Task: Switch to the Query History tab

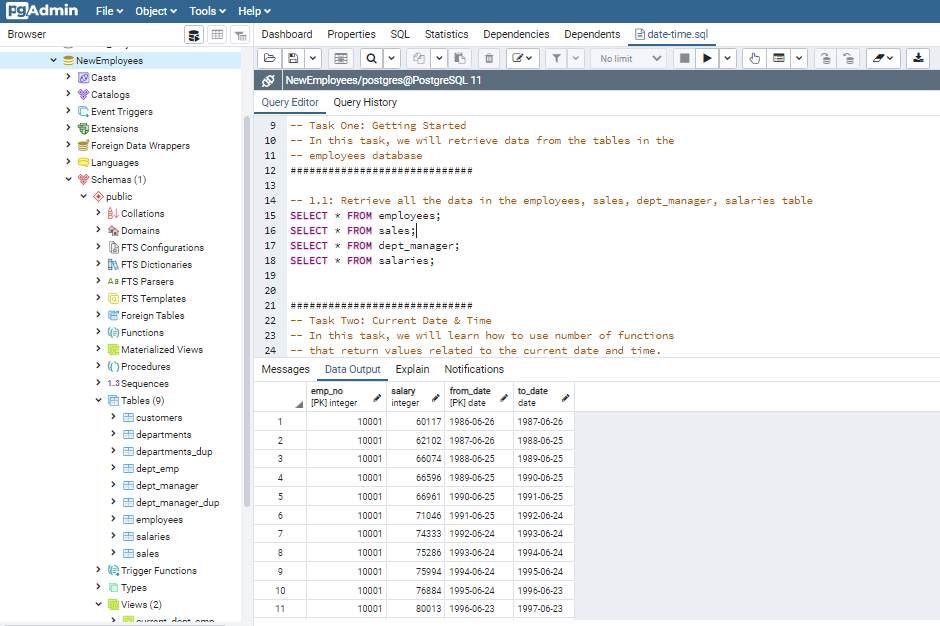Action: pyautogui.click(x=365, y=102)
